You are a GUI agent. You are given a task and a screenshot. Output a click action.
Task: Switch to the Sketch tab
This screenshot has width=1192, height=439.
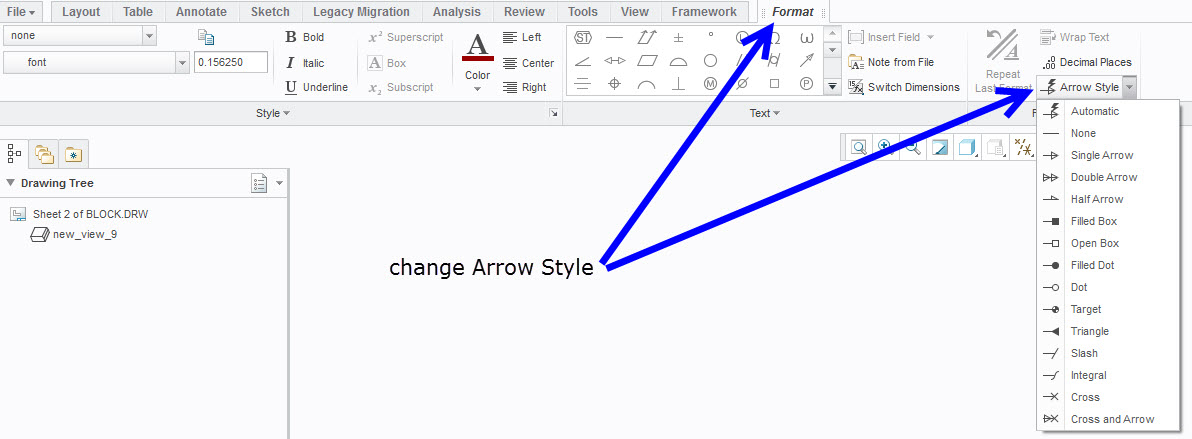pyautogui.click(x=270, y=11)
